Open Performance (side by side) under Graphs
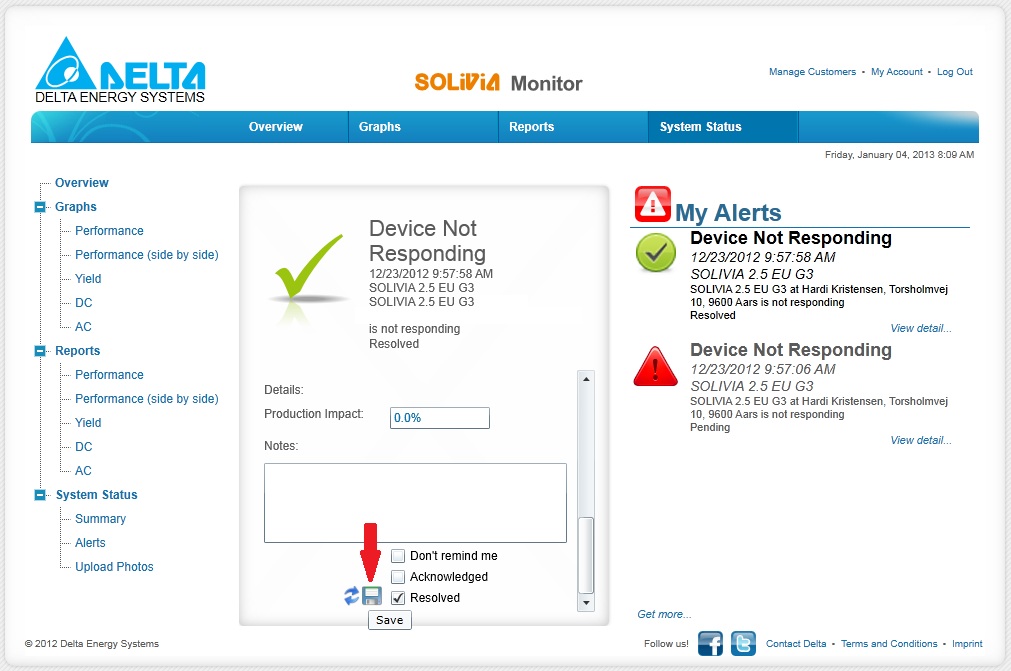The height and width of the screenshot is (671, 1011). tap(147, 255)
